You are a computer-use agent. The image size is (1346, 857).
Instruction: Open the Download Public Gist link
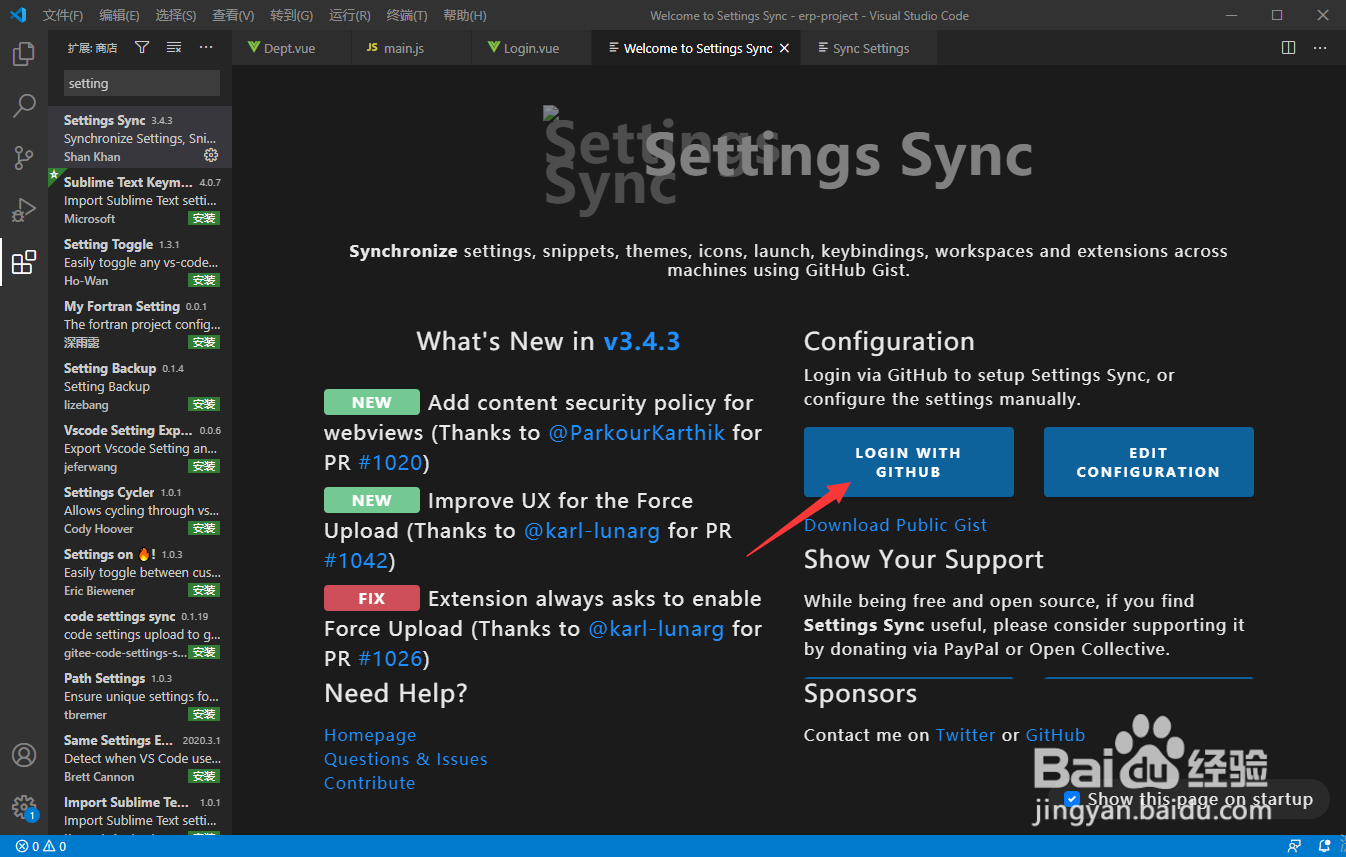[x=895, y=525]
